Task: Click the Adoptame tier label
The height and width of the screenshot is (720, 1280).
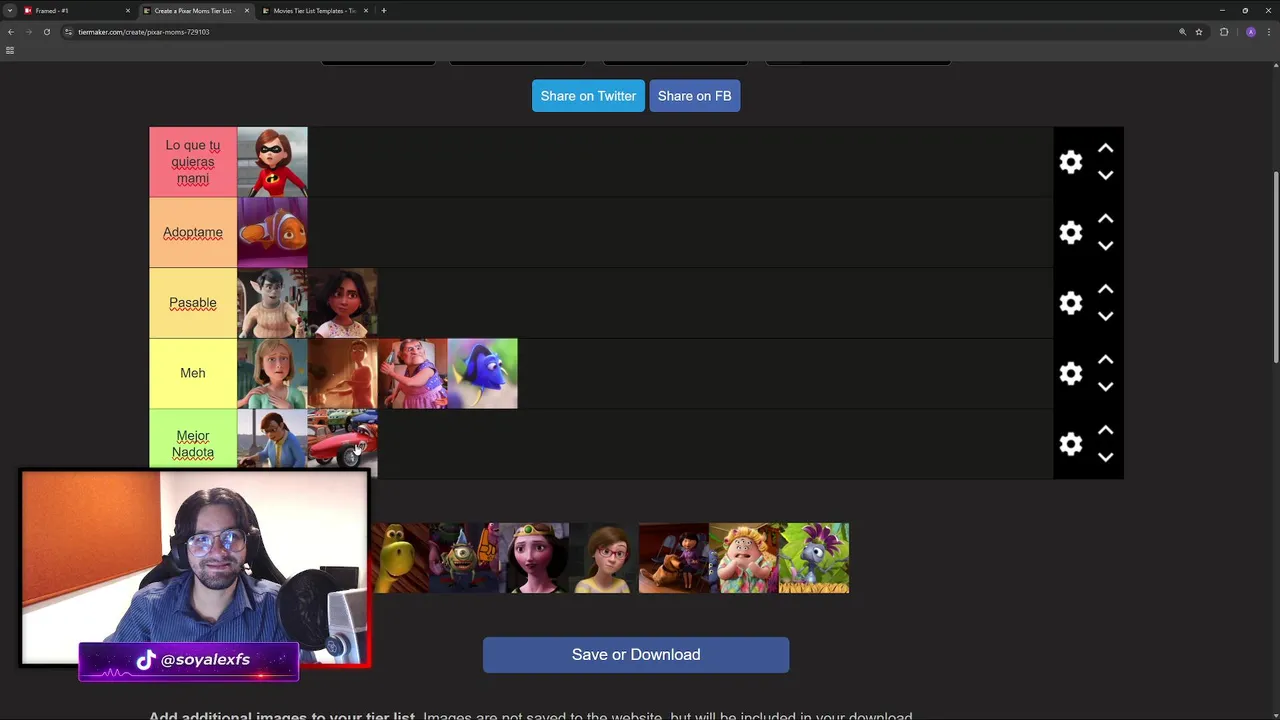Action: (x=193, y=232)
